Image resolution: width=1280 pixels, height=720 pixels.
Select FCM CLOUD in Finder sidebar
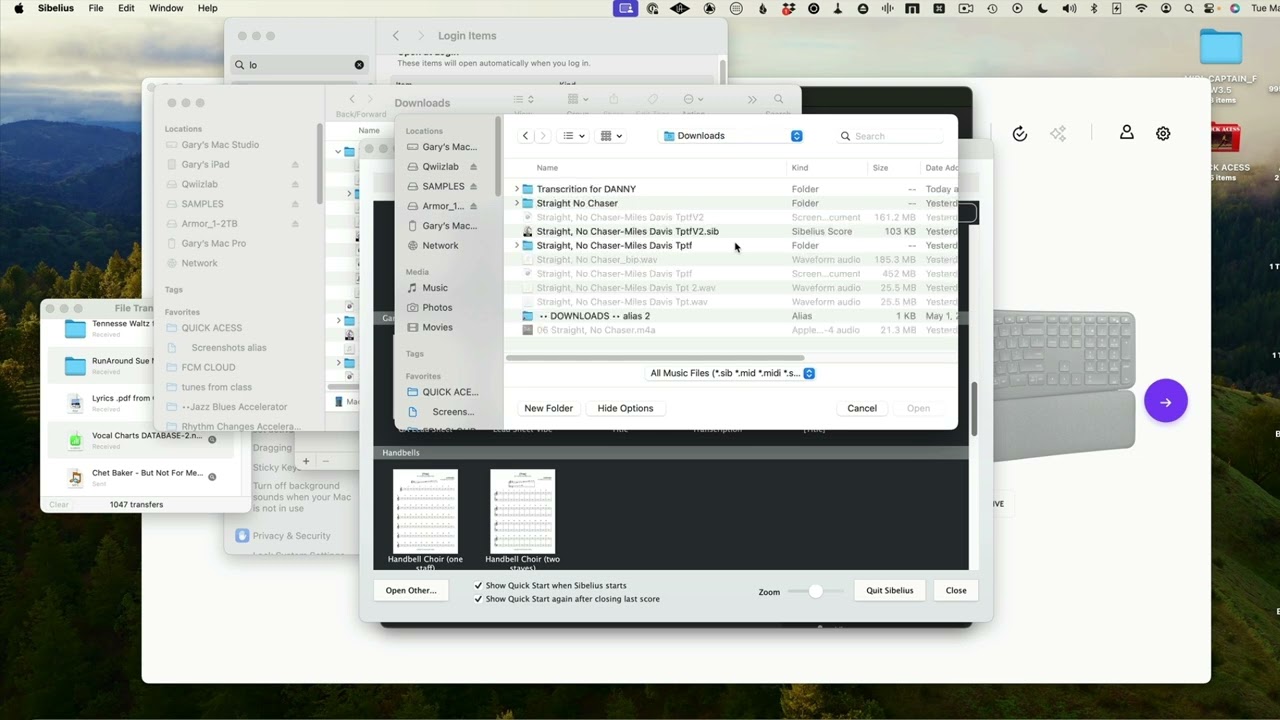(208, 367)
